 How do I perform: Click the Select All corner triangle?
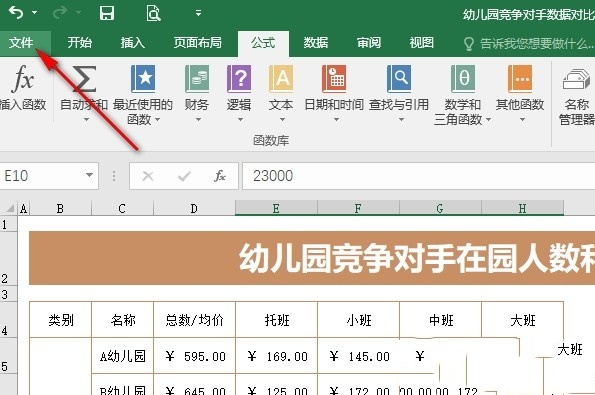[x=9, y=208]
